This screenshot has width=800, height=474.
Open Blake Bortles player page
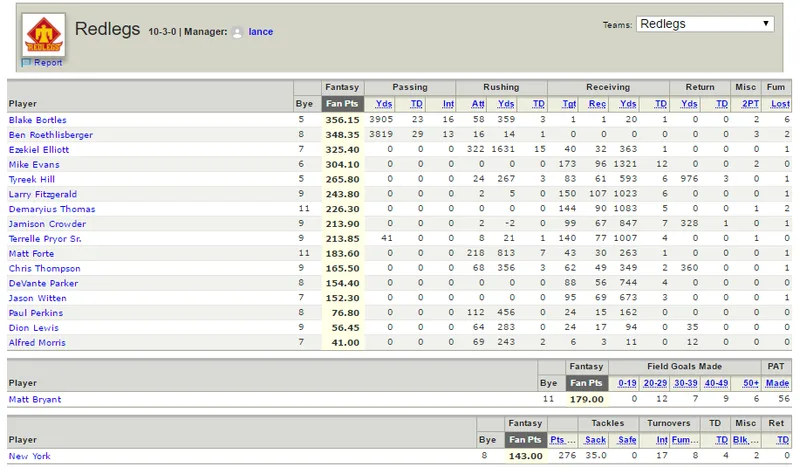[x=38, y=120]
